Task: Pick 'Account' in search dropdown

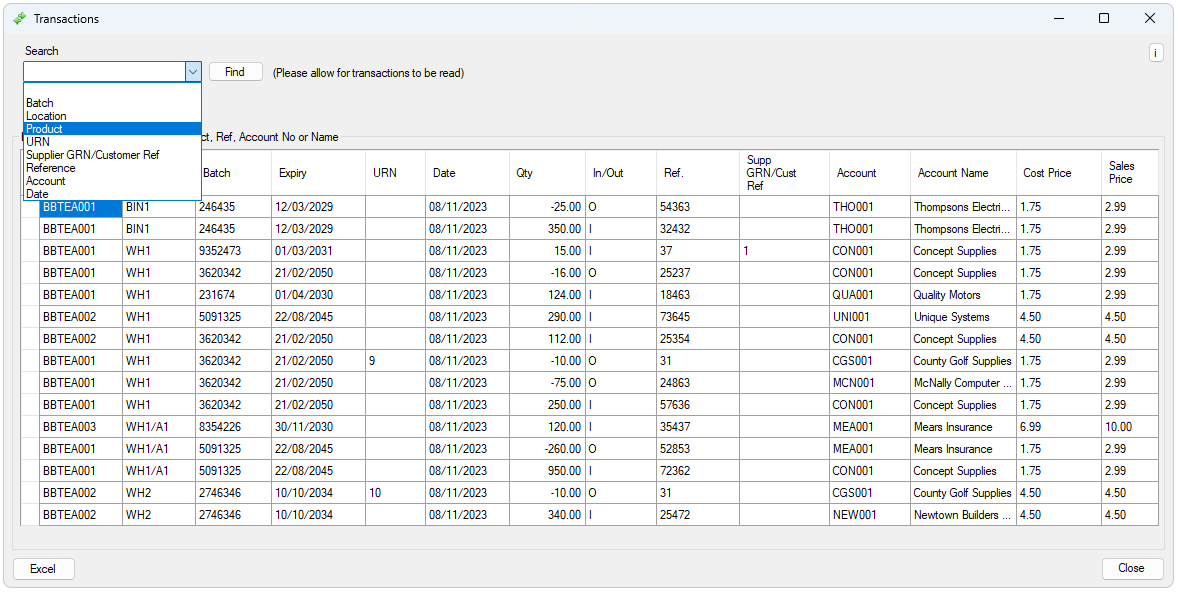Action: click(46, 181)
